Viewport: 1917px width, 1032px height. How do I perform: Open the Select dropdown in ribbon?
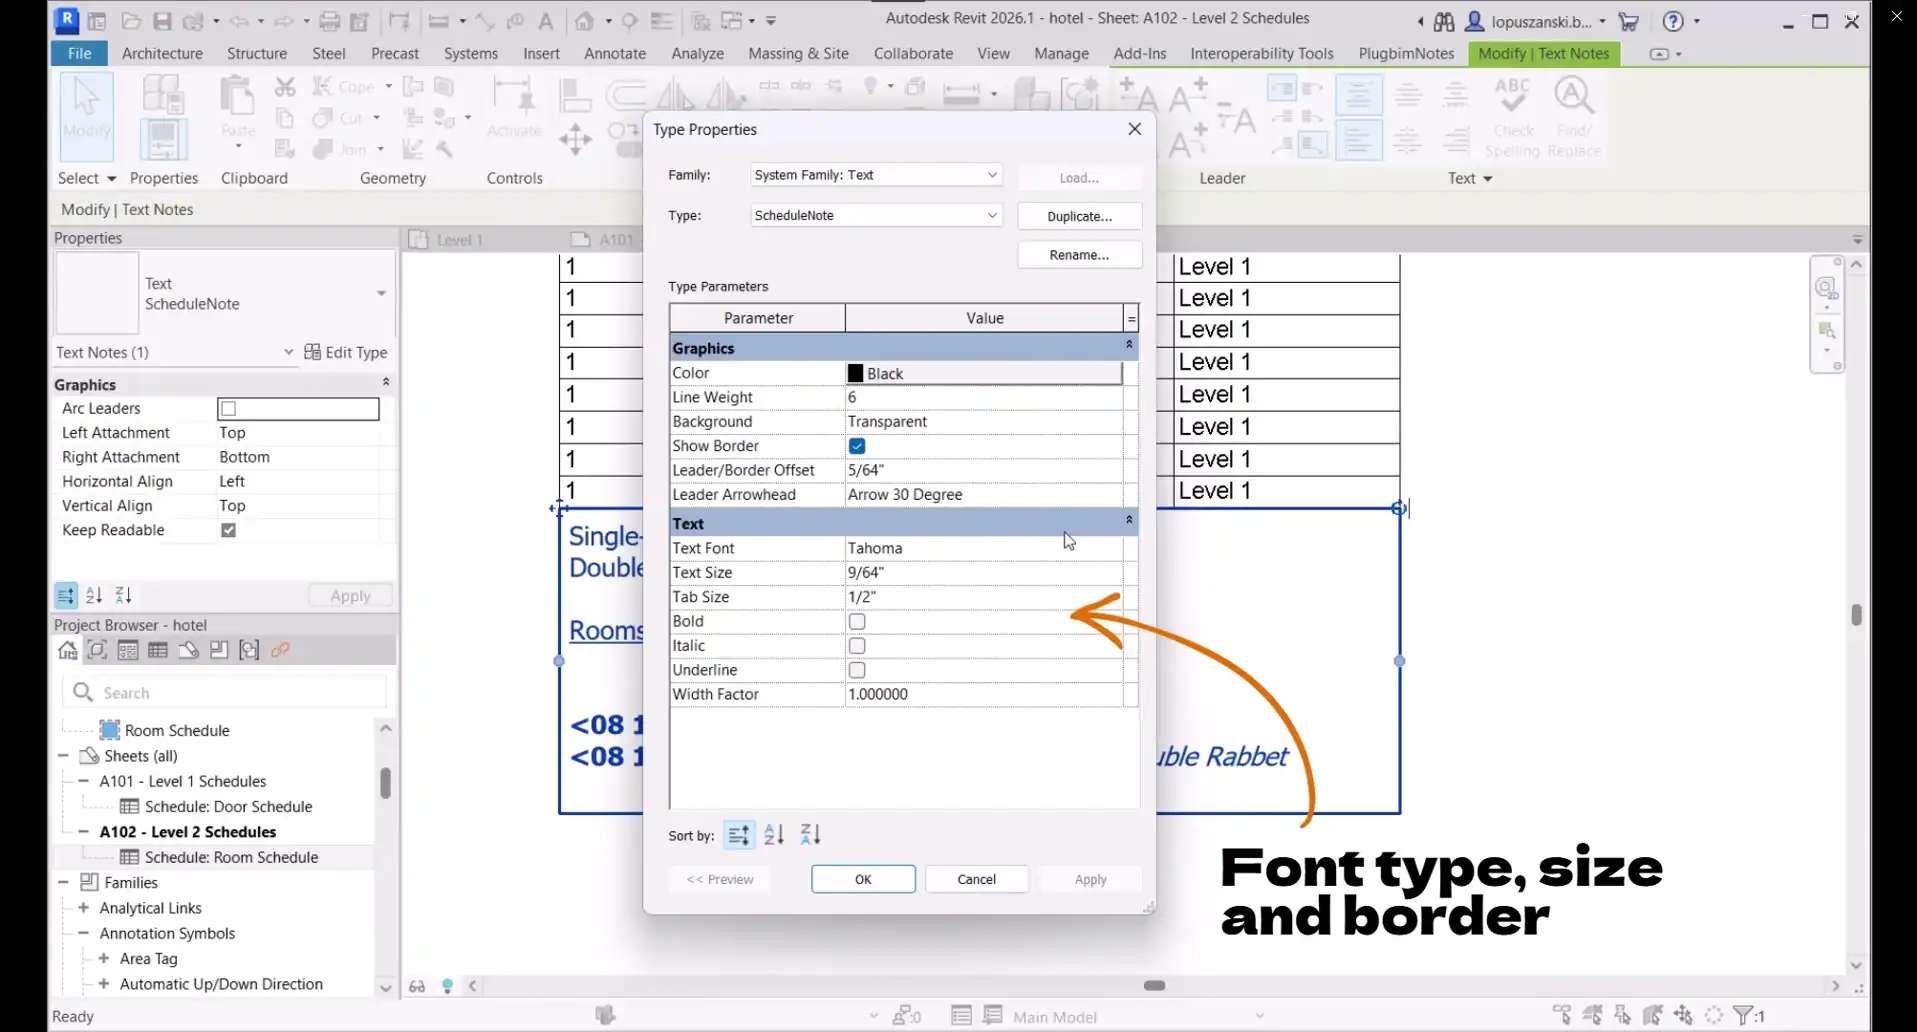[x=111, y=179]
